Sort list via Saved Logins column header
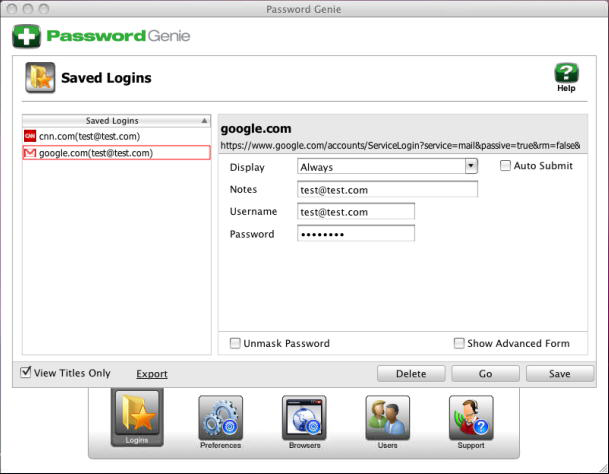Screen dimensions: 609x474 (117, 121)
